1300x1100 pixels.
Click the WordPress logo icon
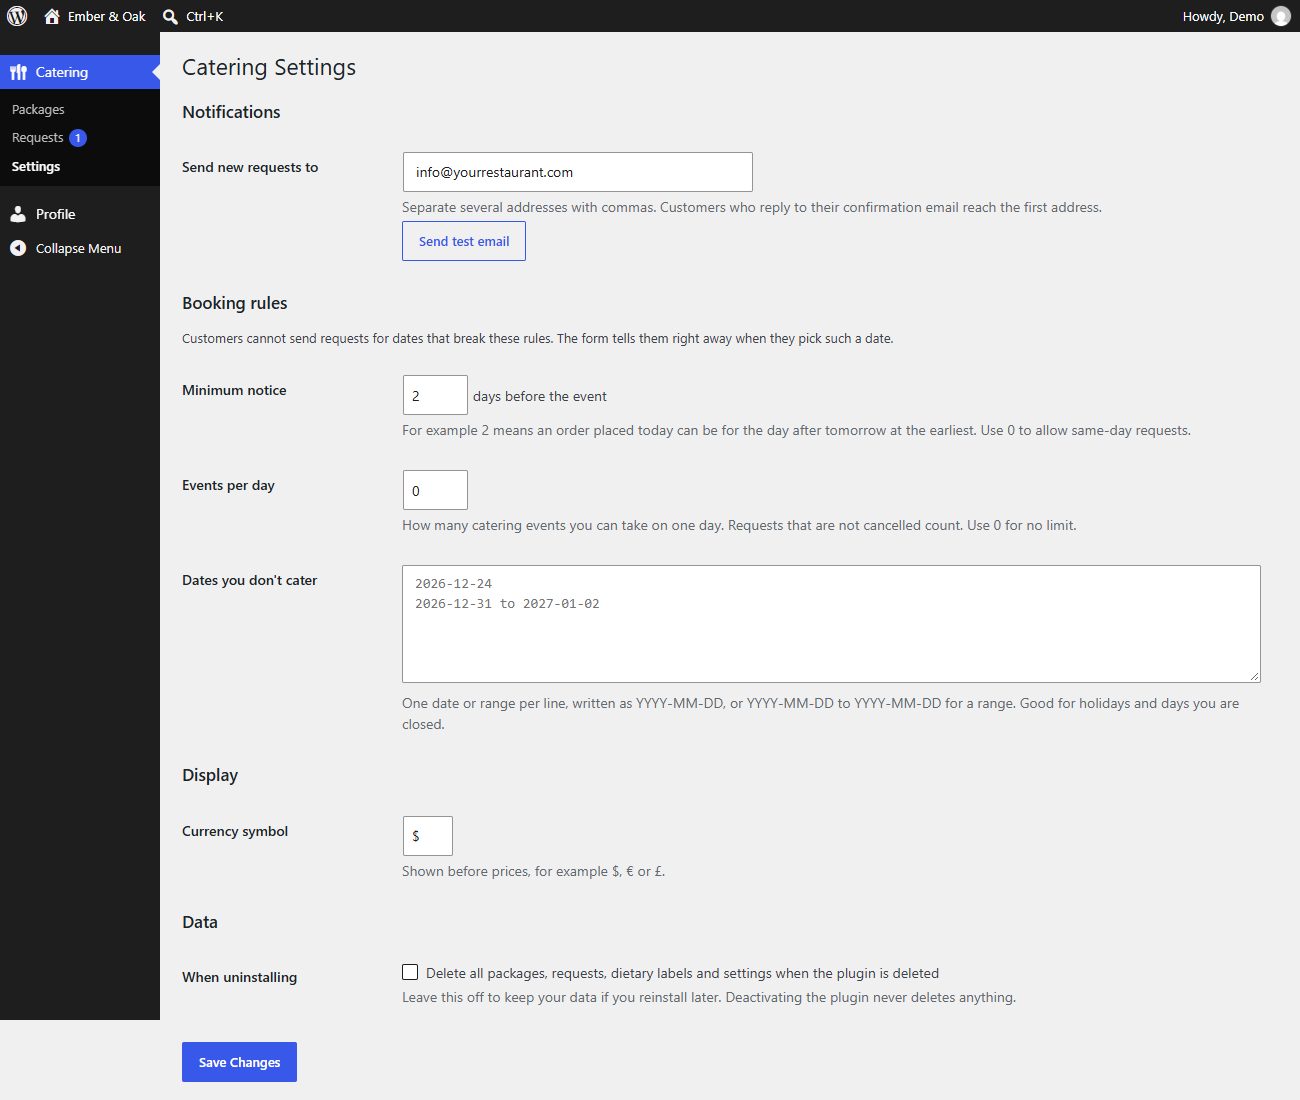click(x=17, y=16)
